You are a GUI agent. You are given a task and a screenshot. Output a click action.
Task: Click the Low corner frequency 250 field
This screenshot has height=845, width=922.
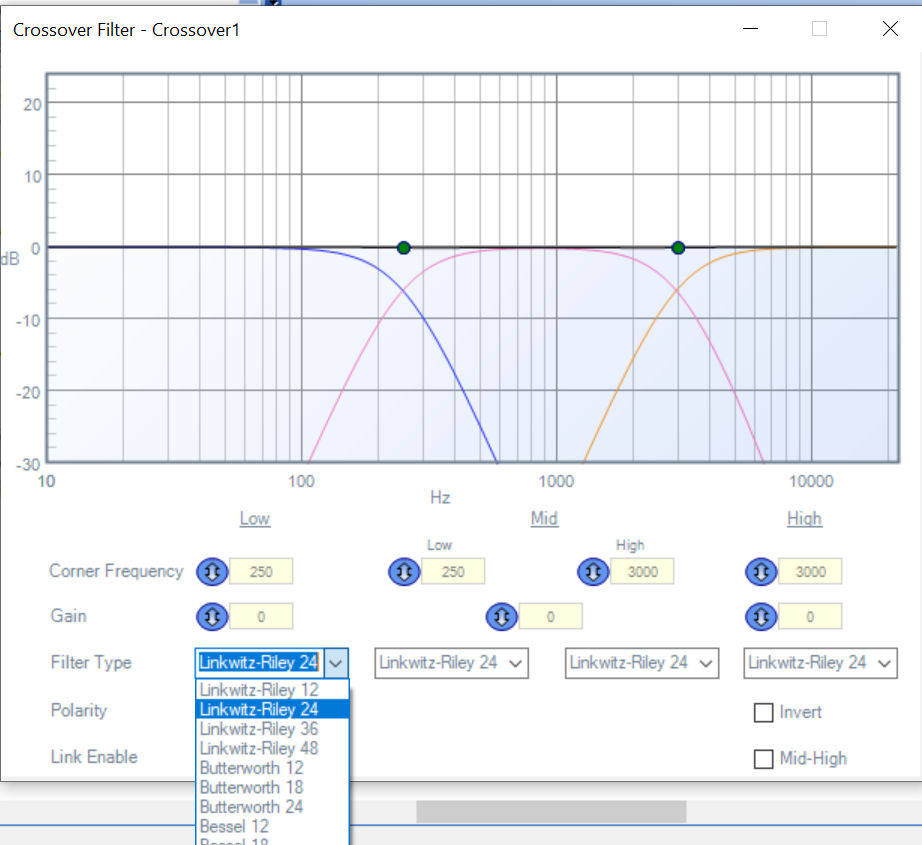261,572
